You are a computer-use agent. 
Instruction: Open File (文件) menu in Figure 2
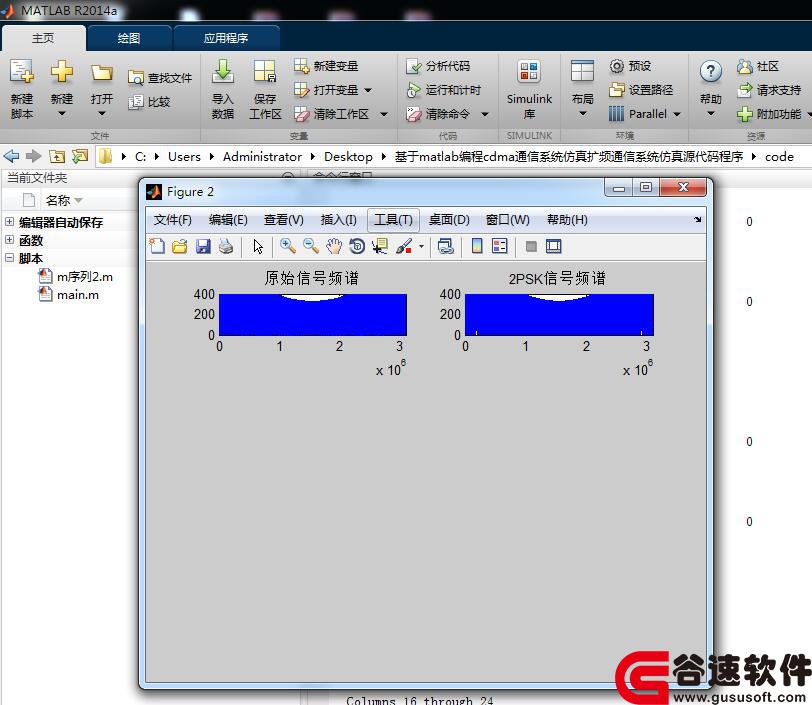[x=172, y=220]
